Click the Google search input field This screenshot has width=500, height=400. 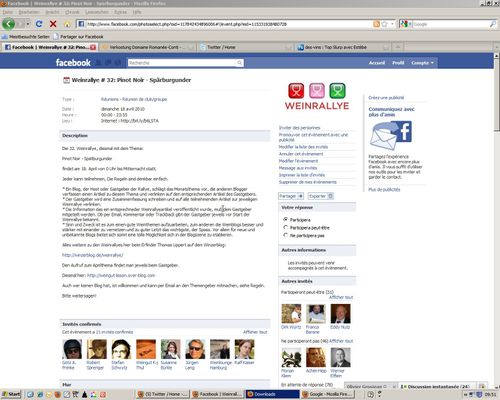click(451, 24)
